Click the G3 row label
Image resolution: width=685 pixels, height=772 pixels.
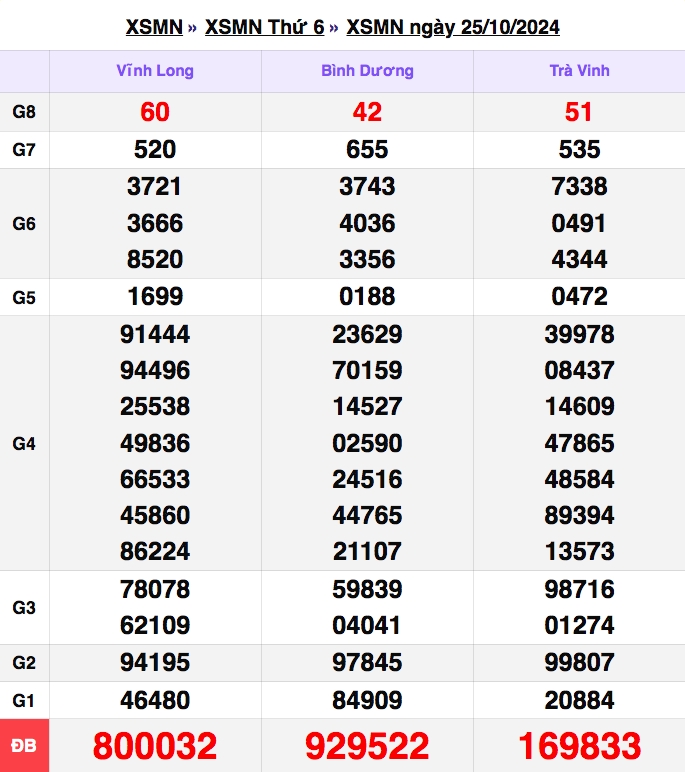pos(24,608)
